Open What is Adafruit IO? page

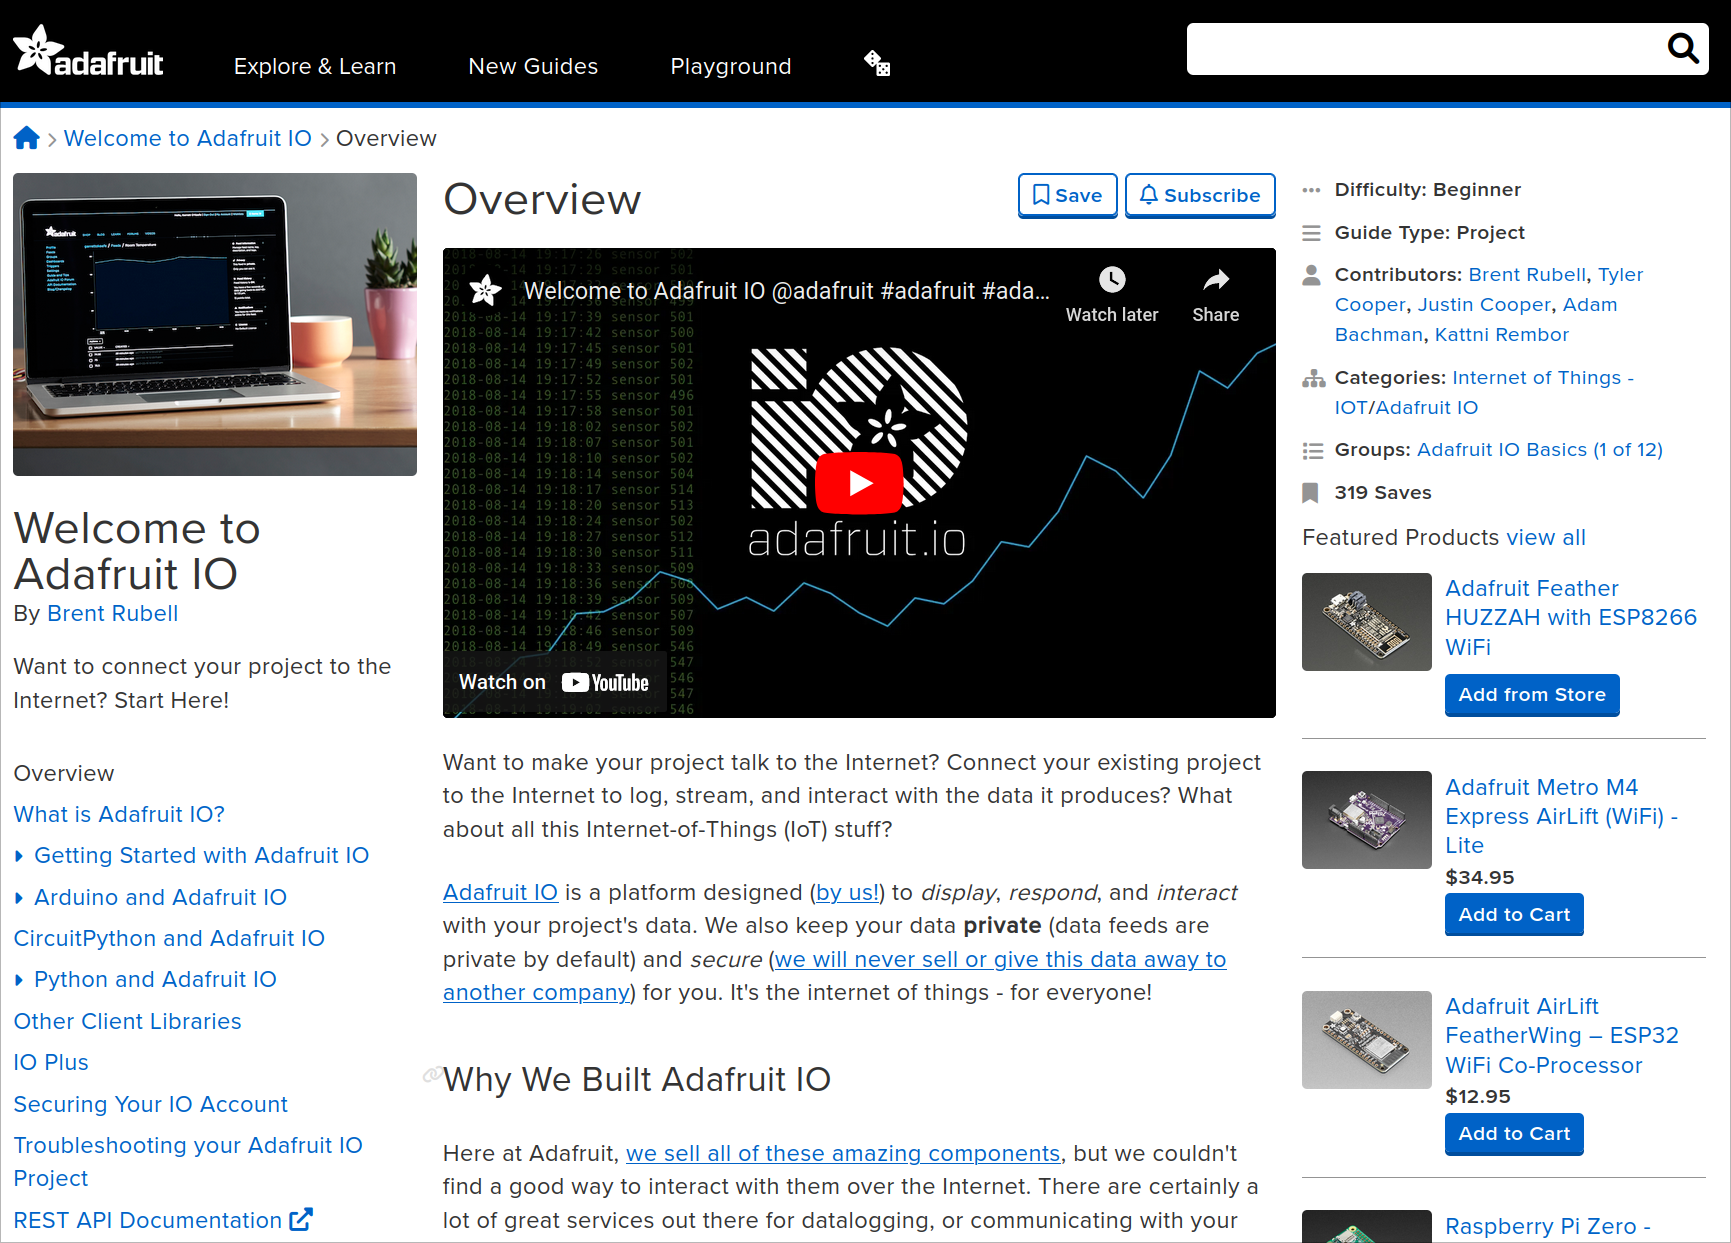[x=119, y=814]
